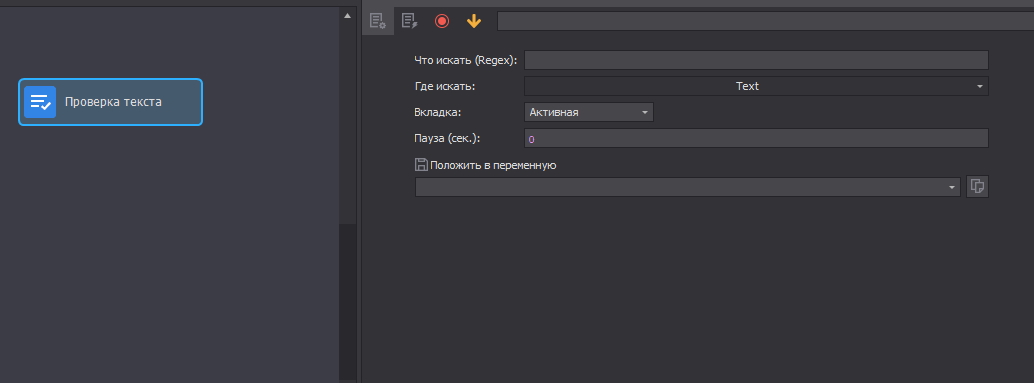Select the Проверка текста action block
The image size is (1034, 383).
click(110, 102)
